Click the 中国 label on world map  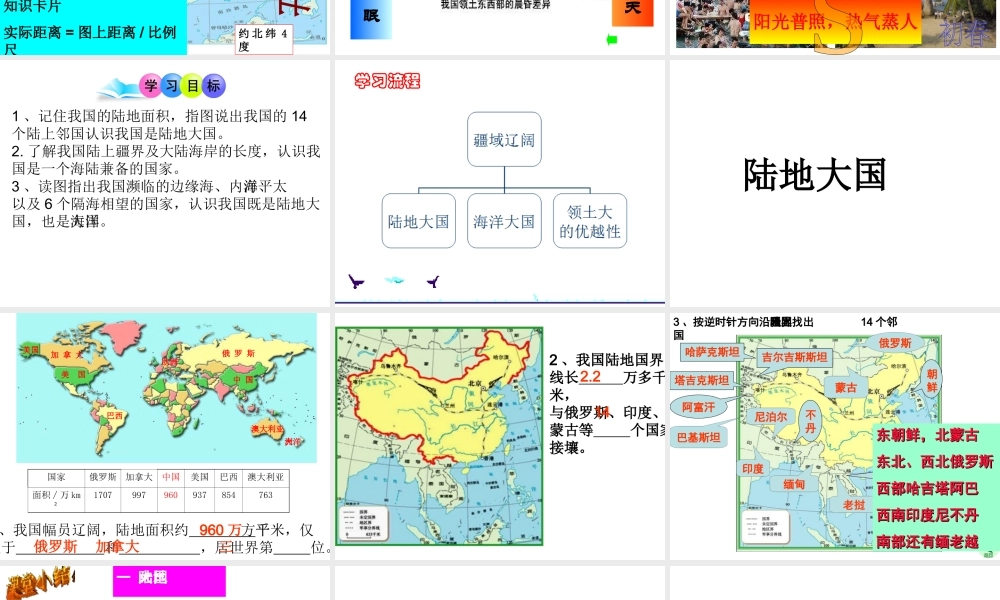[243, 380]
